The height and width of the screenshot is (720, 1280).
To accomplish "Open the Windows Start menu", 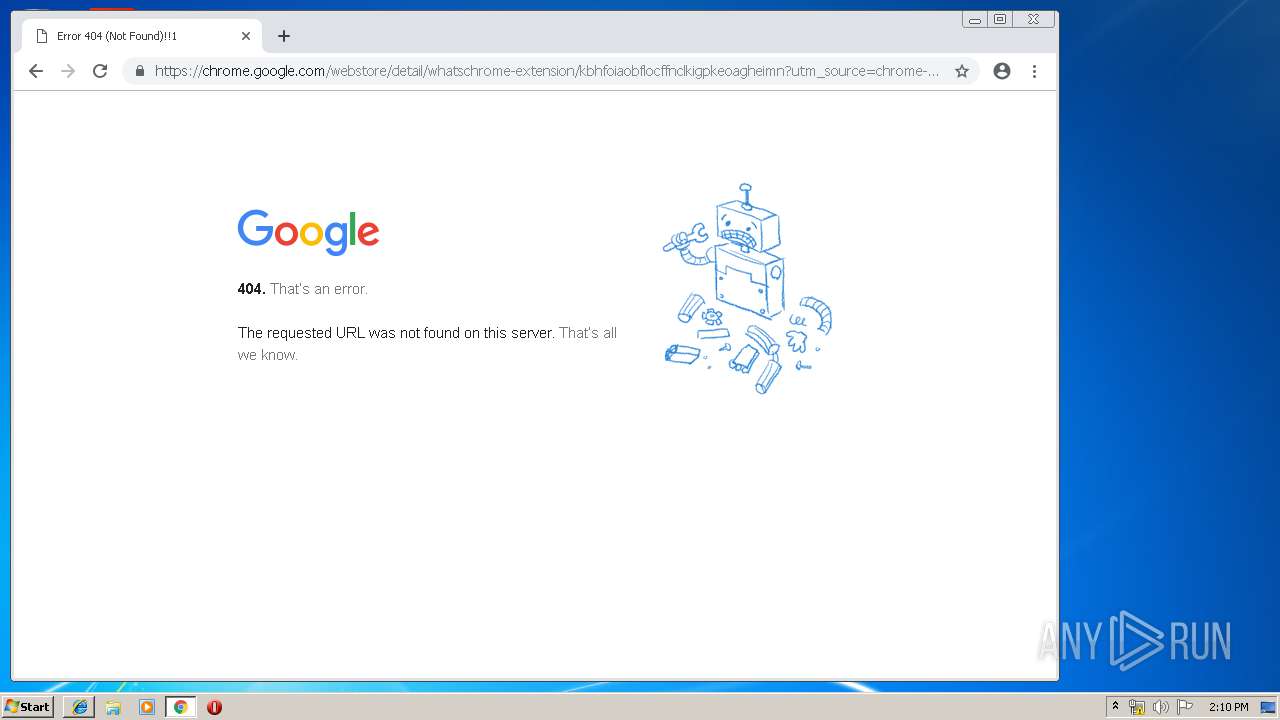I will [x=27, y=707].
